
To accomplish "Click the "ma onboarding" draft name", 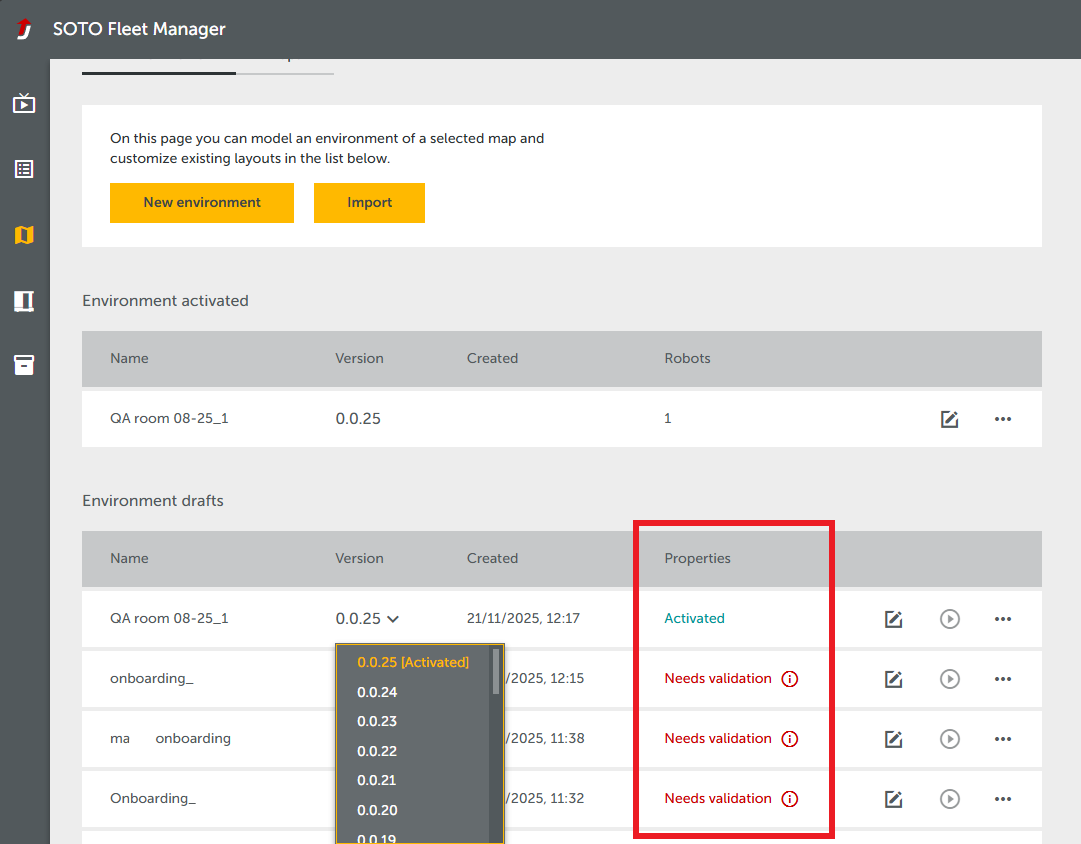I will [170, 738].
